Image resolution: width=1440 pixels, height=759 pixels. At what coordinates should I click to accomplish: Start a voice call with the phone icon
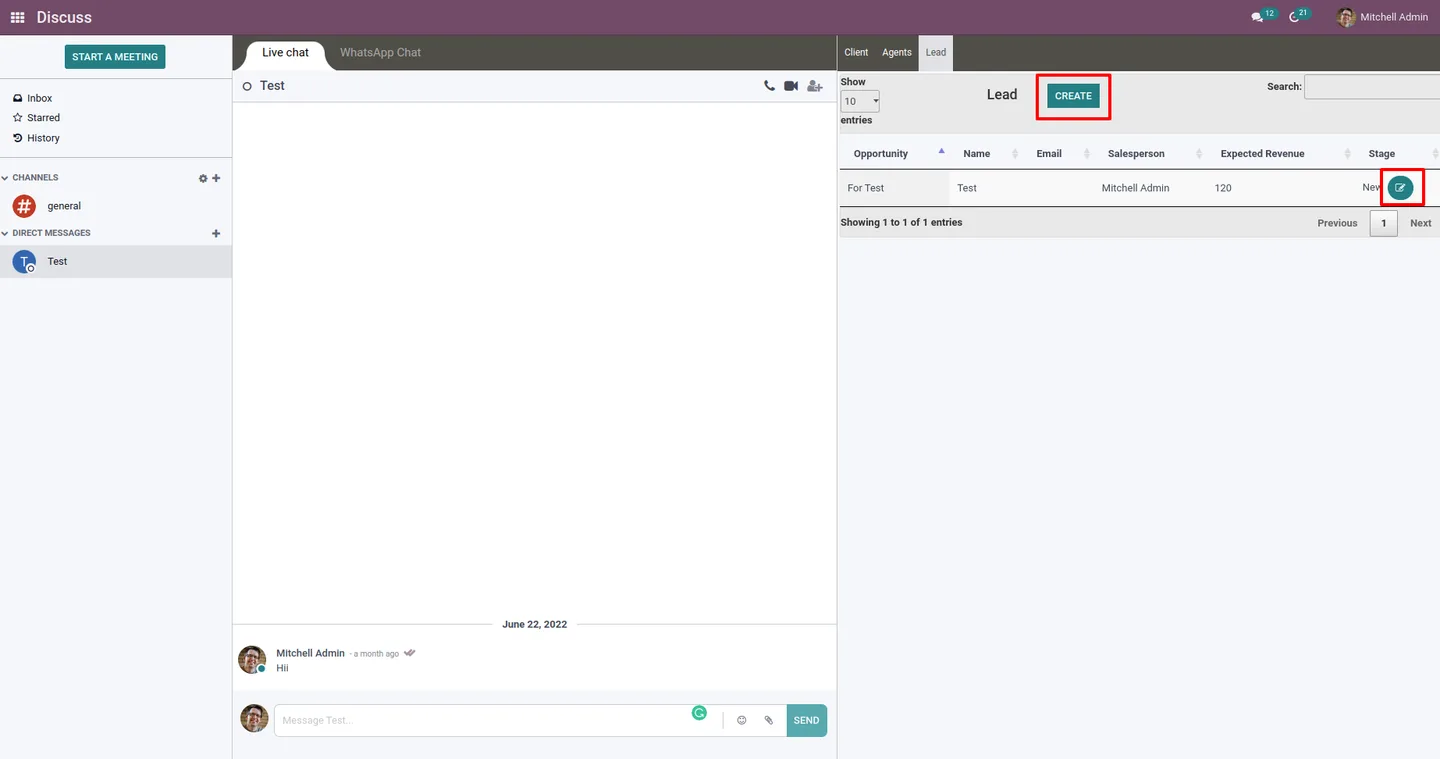[x=769, y=86]
